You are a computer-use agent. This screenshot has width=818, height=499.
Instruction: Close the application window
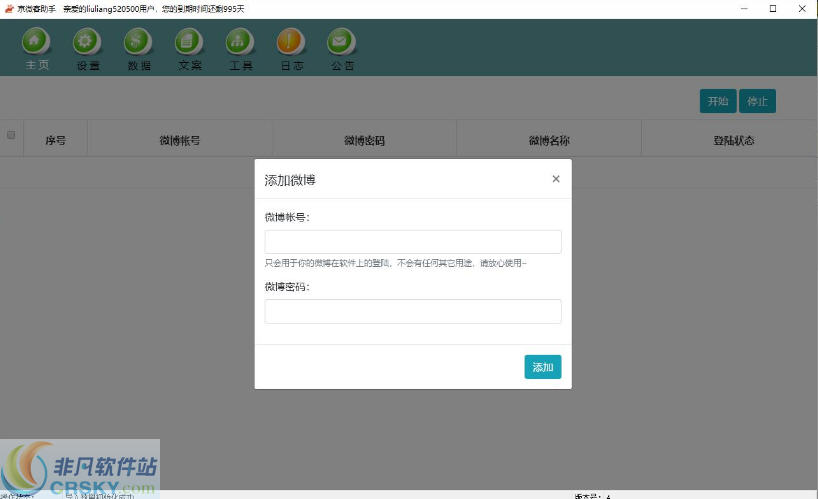pyautogui.click(x=802, y=9)
